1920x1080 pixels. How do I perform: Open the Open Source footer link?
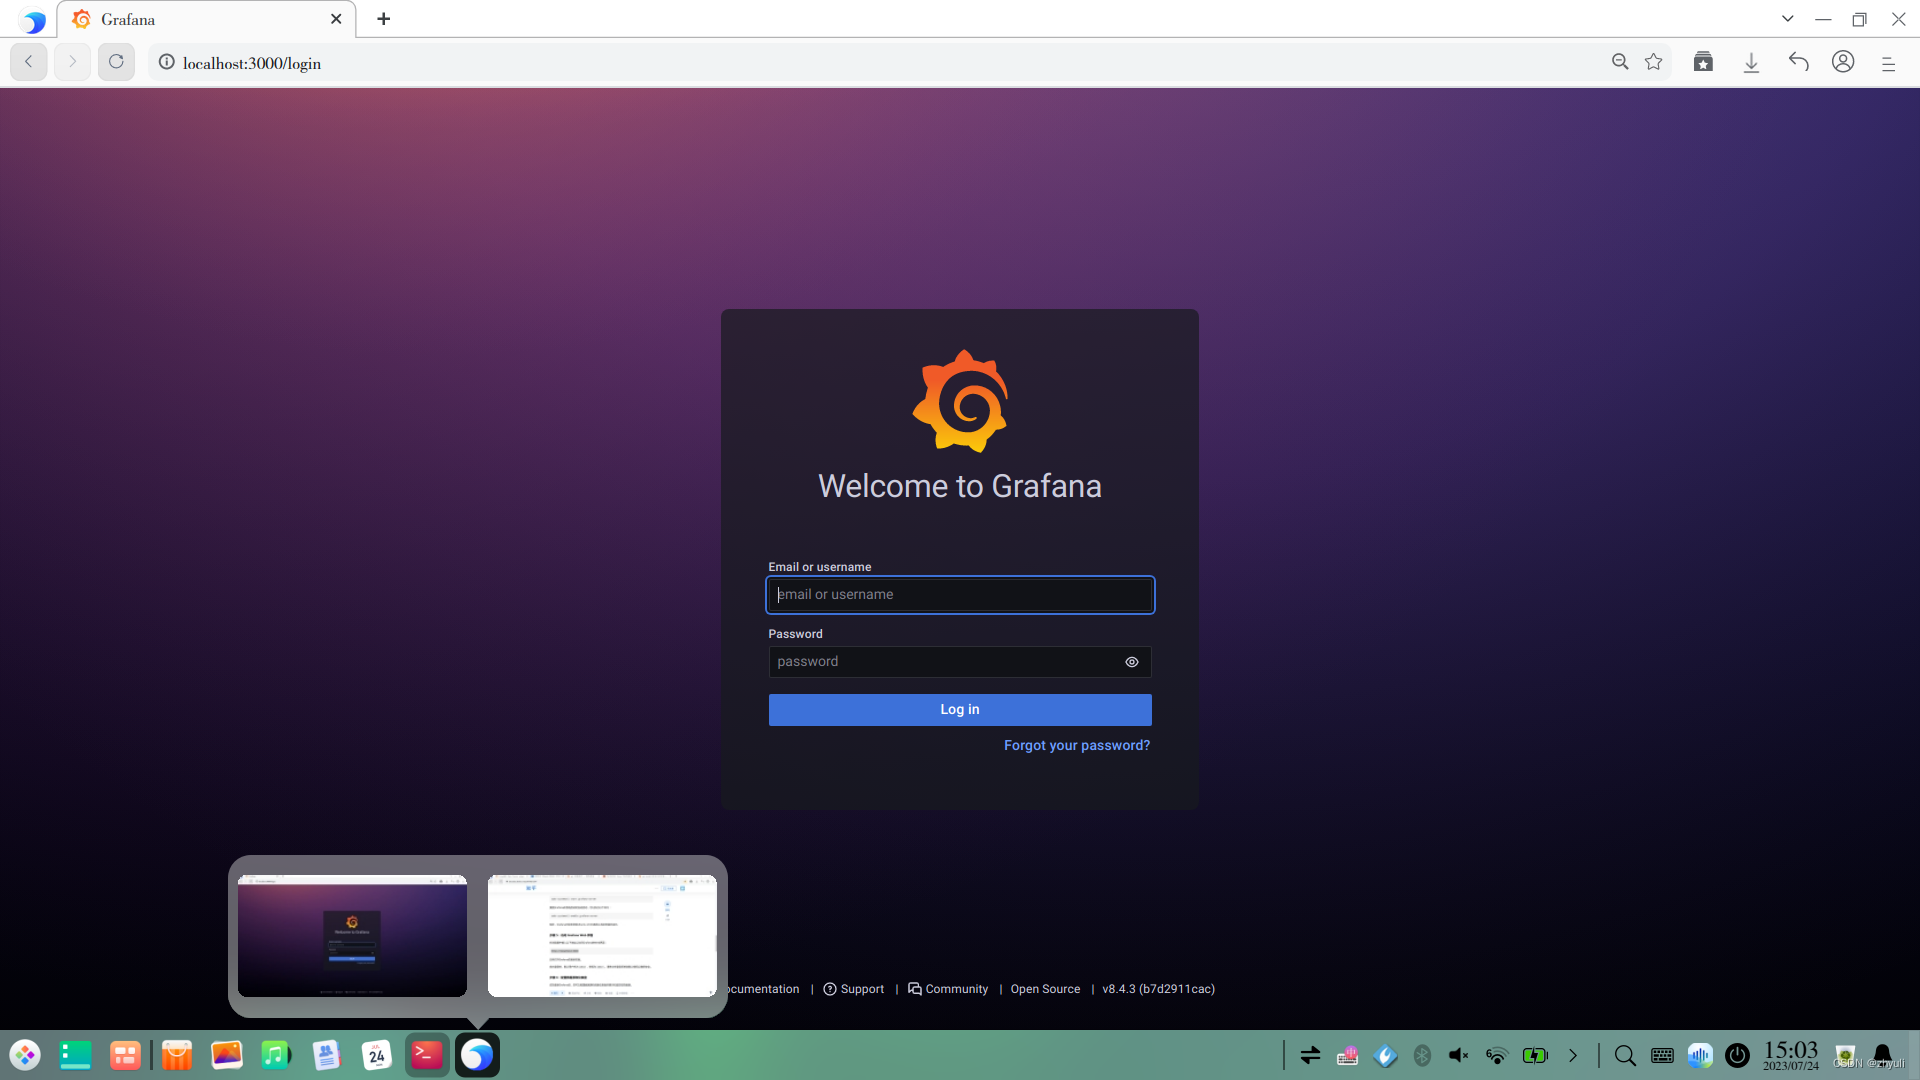[x=1045, y=989]
